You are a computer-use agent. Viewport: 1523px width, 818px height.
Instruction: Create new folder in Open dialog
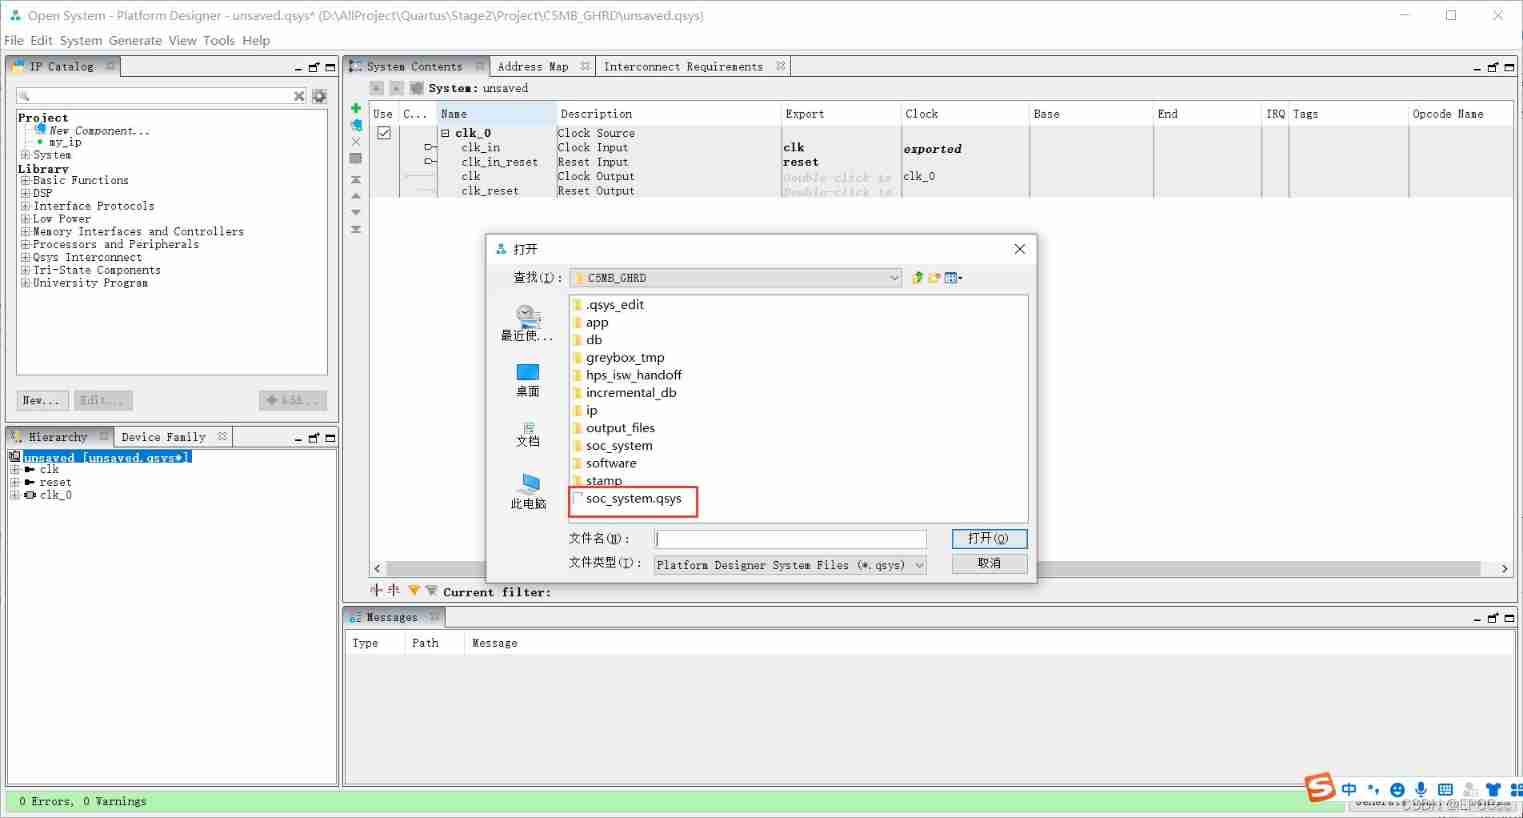click(934, 278)
